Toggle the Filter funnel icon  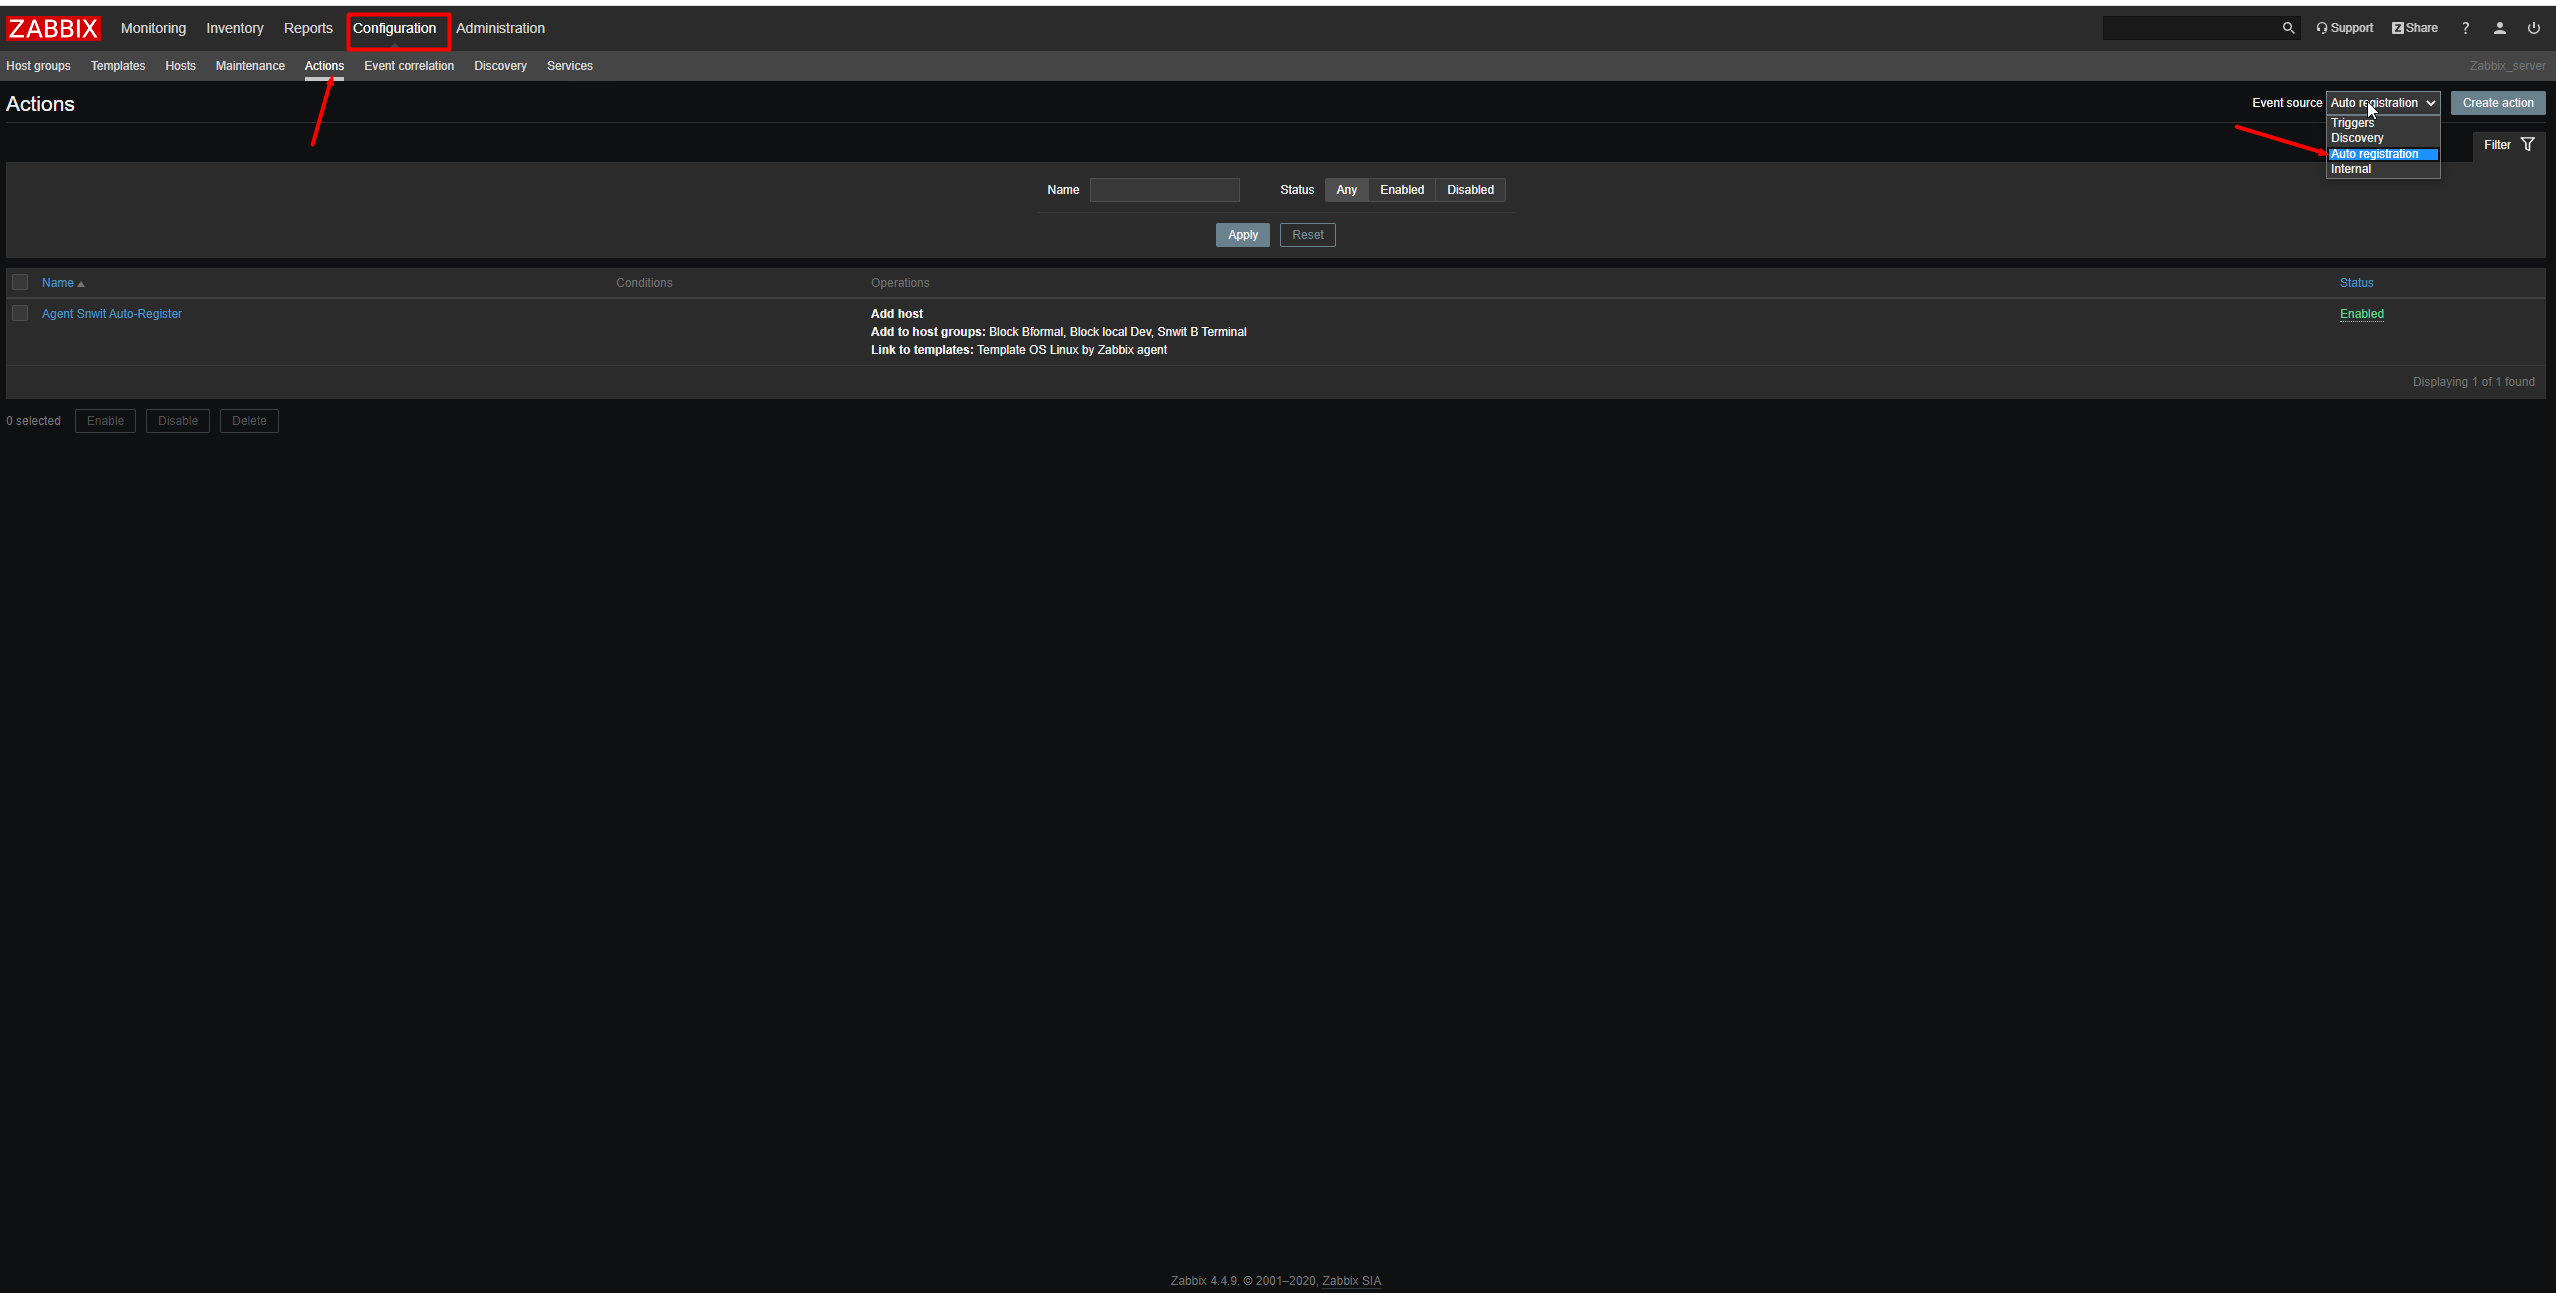tap(2528, 145)
